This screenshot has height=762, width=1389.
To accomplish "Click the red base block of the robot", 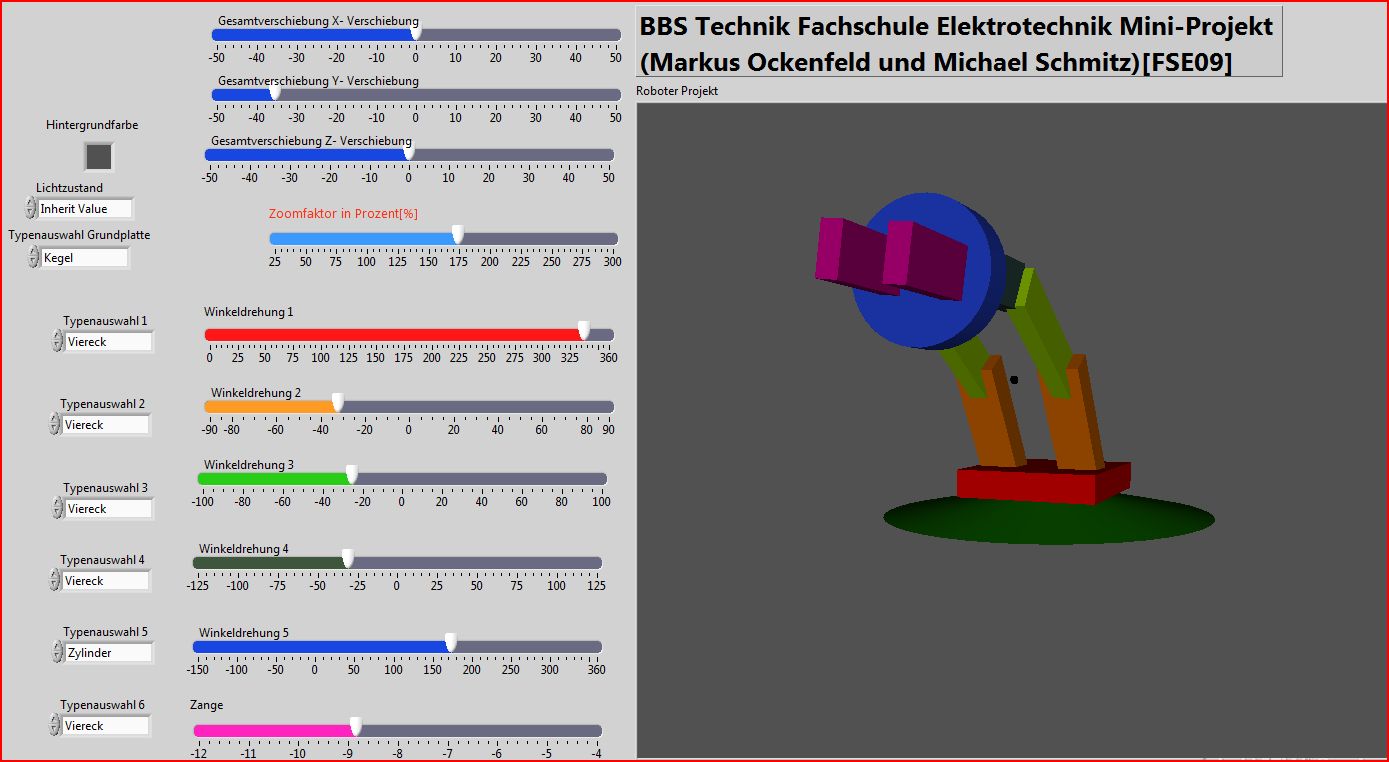I will tap(1043, 484).
